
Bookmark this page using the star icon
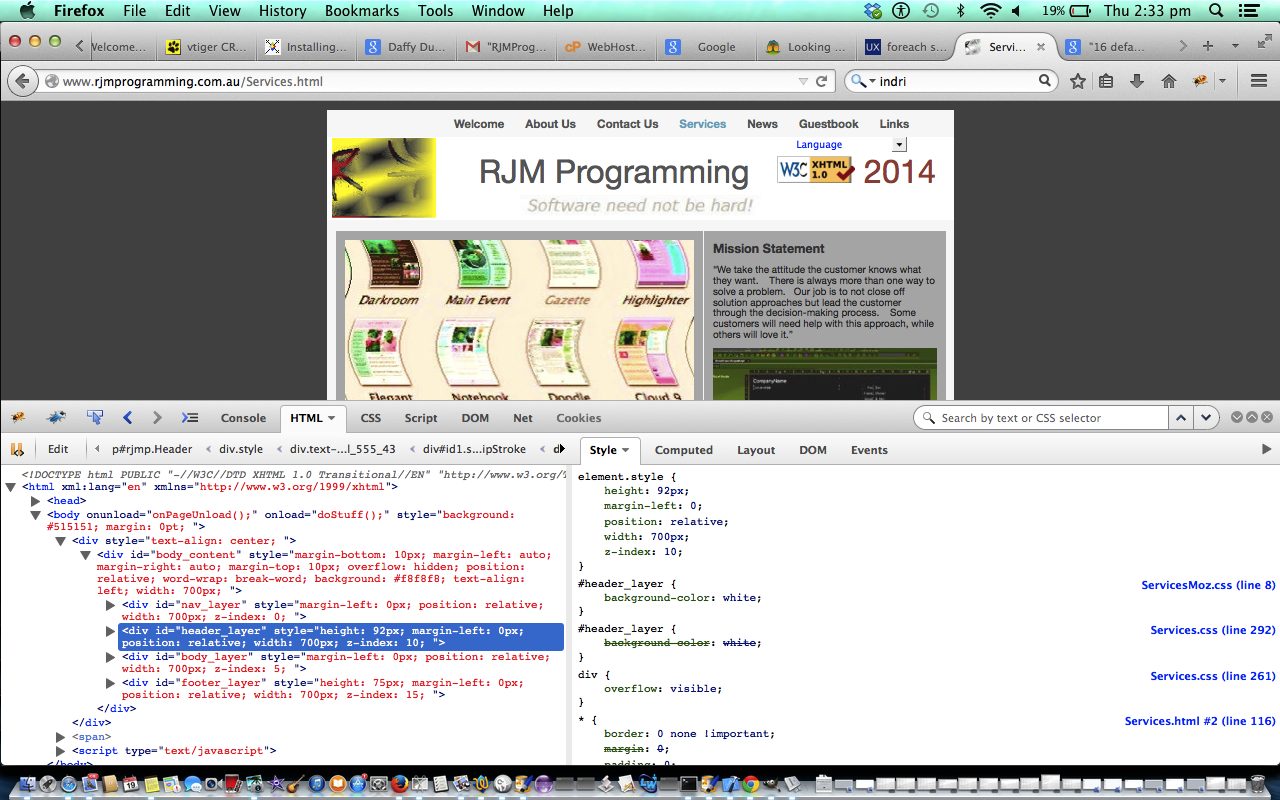click(x=1075, y=81)
